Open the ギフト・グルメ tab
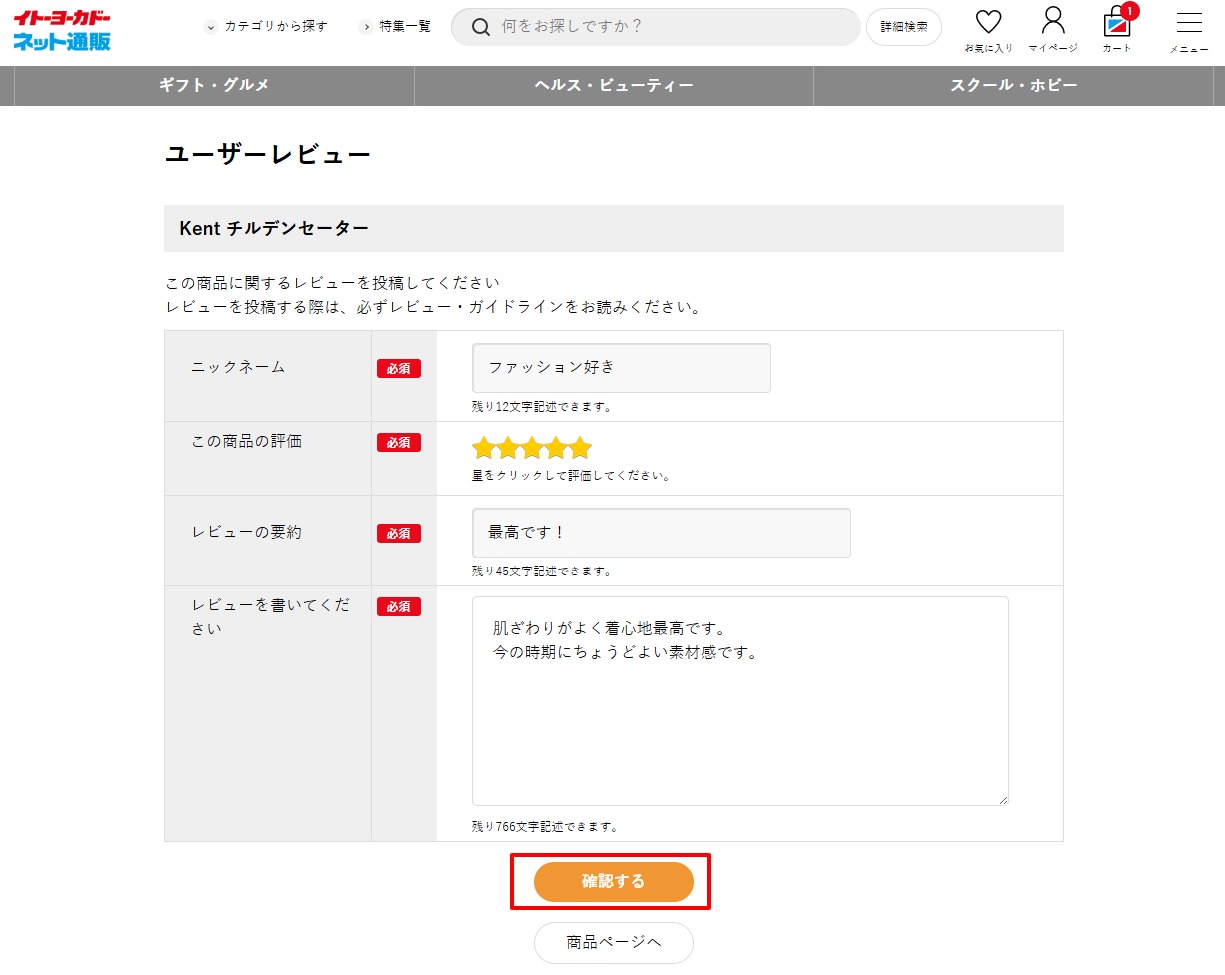 tap(214, 86)
